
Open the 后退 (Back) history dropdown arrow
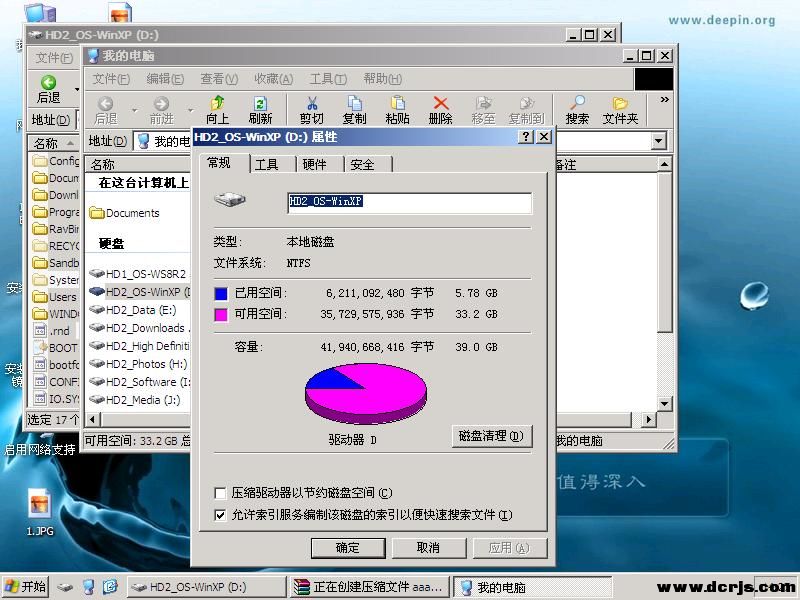click(x=76, y=90)
